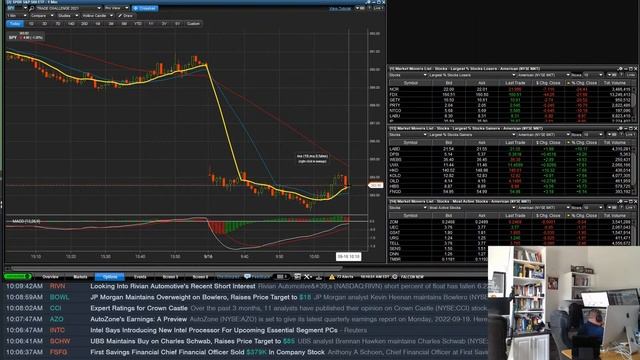The image size is (640, 360).
Task: Open the Pro View dropdown
Action: click(116, 8)
